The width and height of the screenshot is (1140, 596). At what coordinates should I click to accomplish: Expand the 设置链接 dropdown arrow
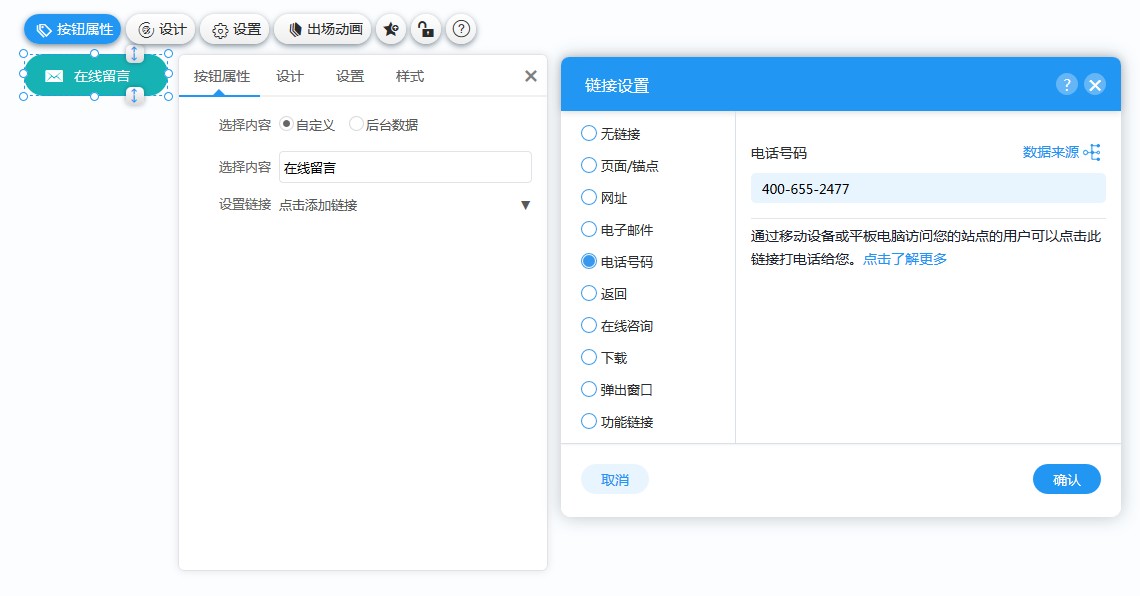(525, 205)
